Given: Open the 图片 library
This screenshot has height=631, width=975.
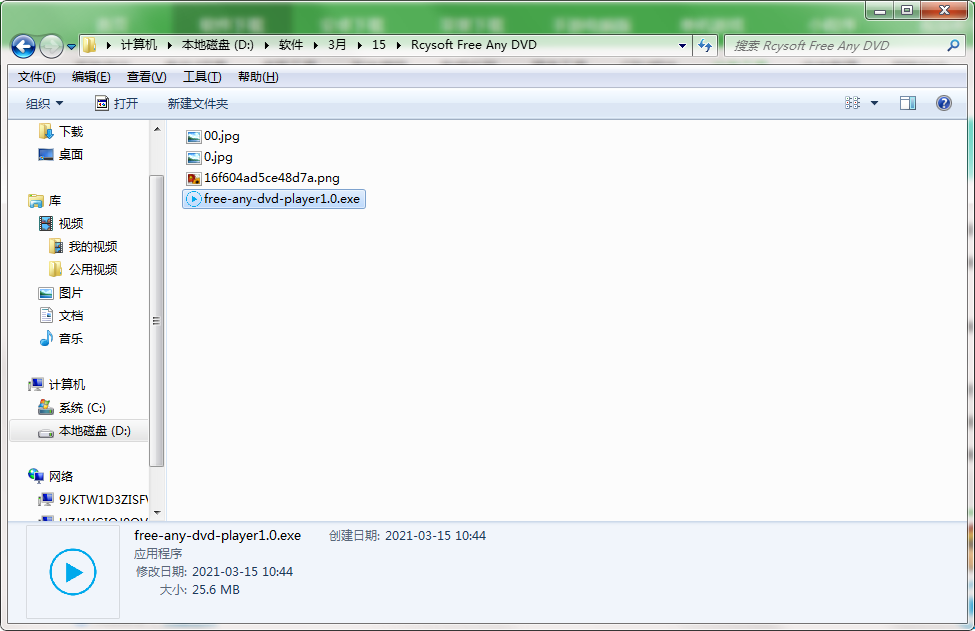Looking at the screenshot, I should point(61,292).
